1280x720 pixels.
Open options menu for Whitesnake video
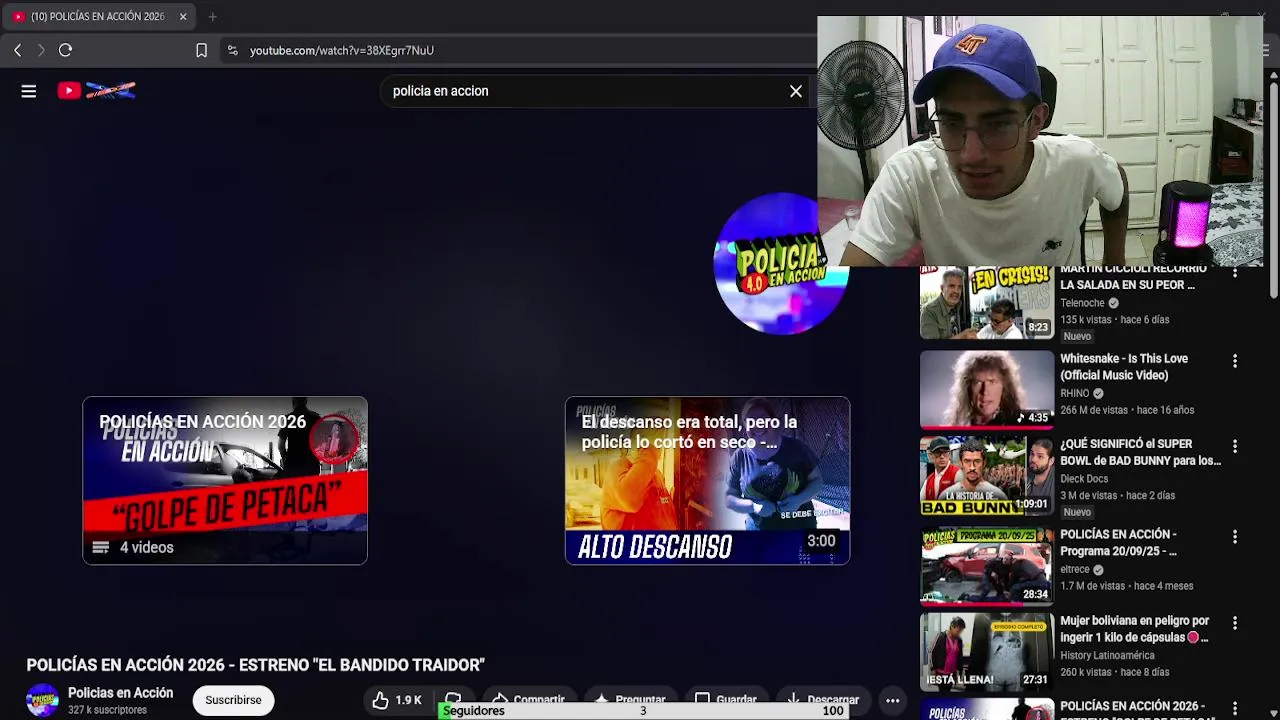pyautogui.click(x=1235, y=361)
